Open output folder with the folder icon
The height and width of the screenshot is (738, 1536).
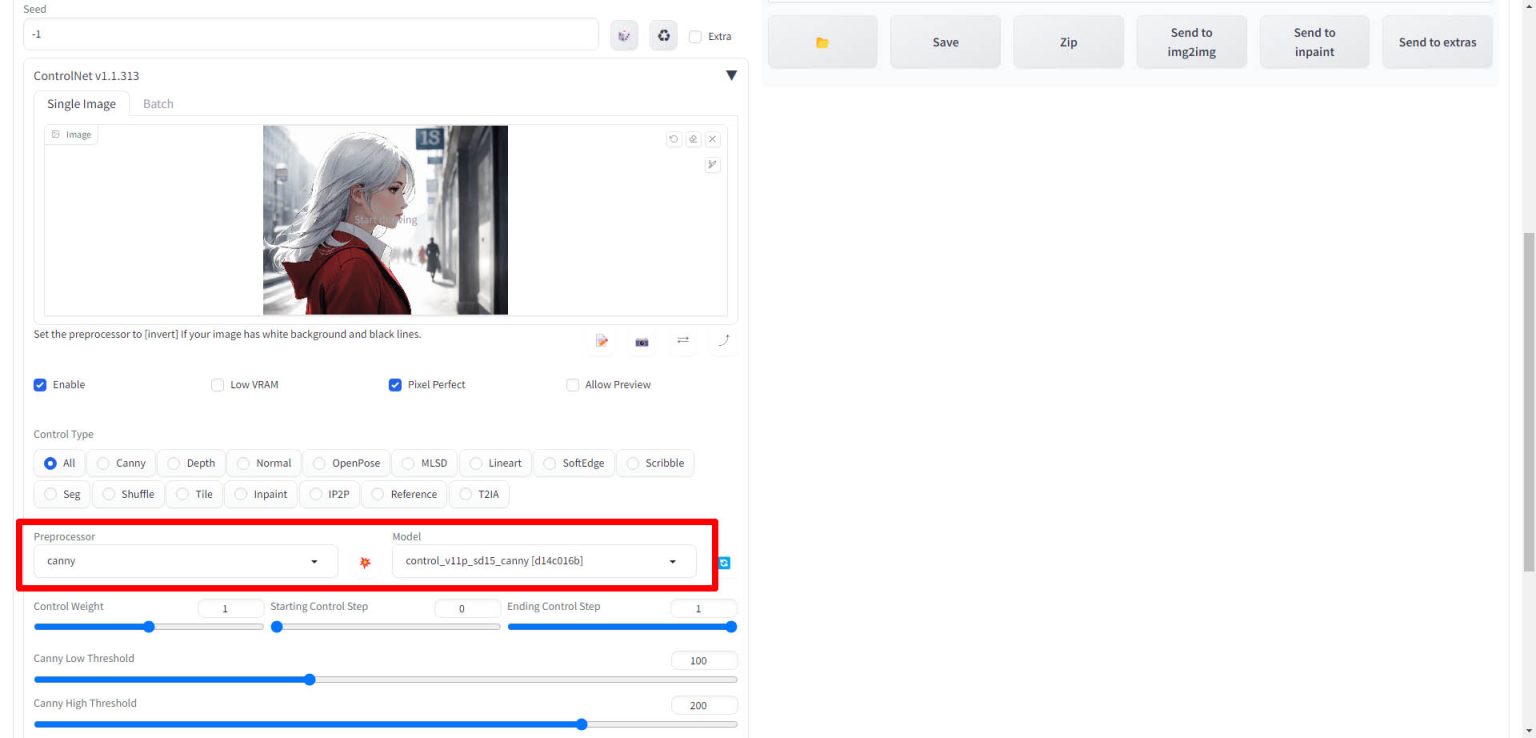[822, 42]
